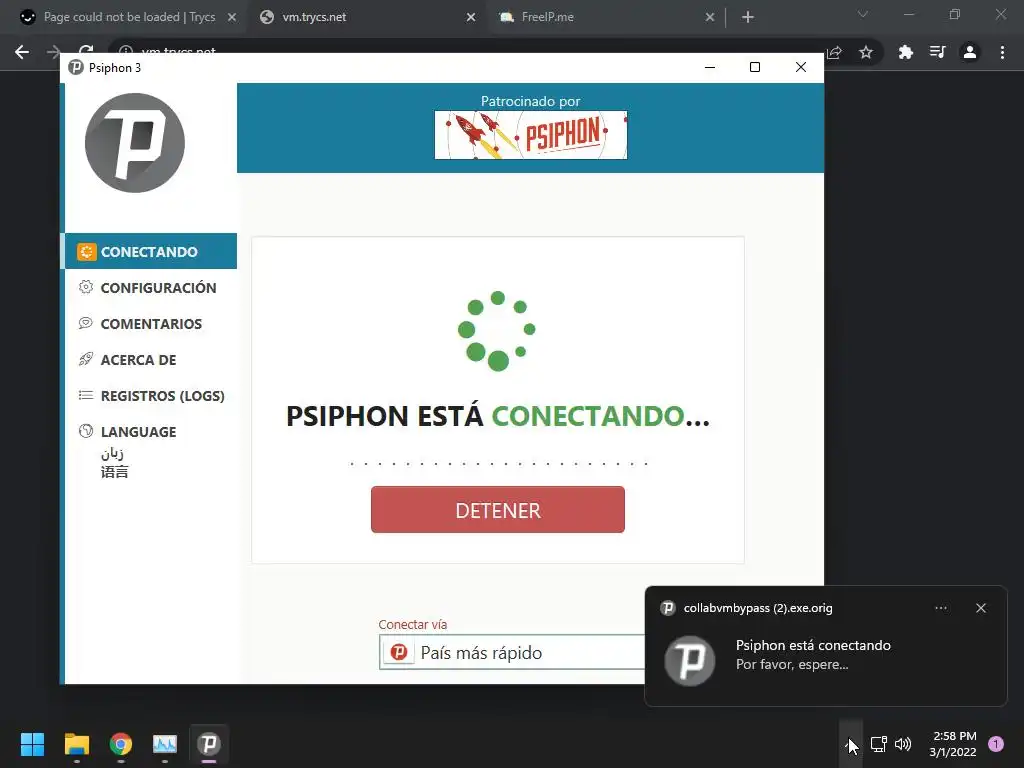Open the clock and date 2:58 PM
The height and width of the screenshot is (768, 1024).
point(953,744)
